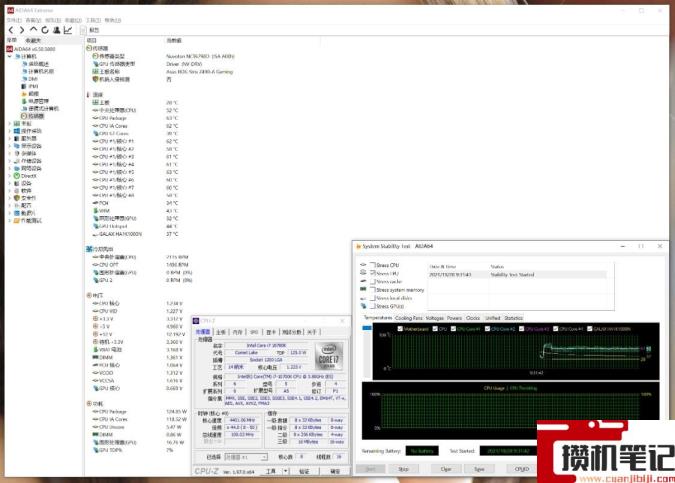Open the CPU-Z Memory (内存) tab
The width and height of the screenshot is (675, 483).
[x=238, y=332]
